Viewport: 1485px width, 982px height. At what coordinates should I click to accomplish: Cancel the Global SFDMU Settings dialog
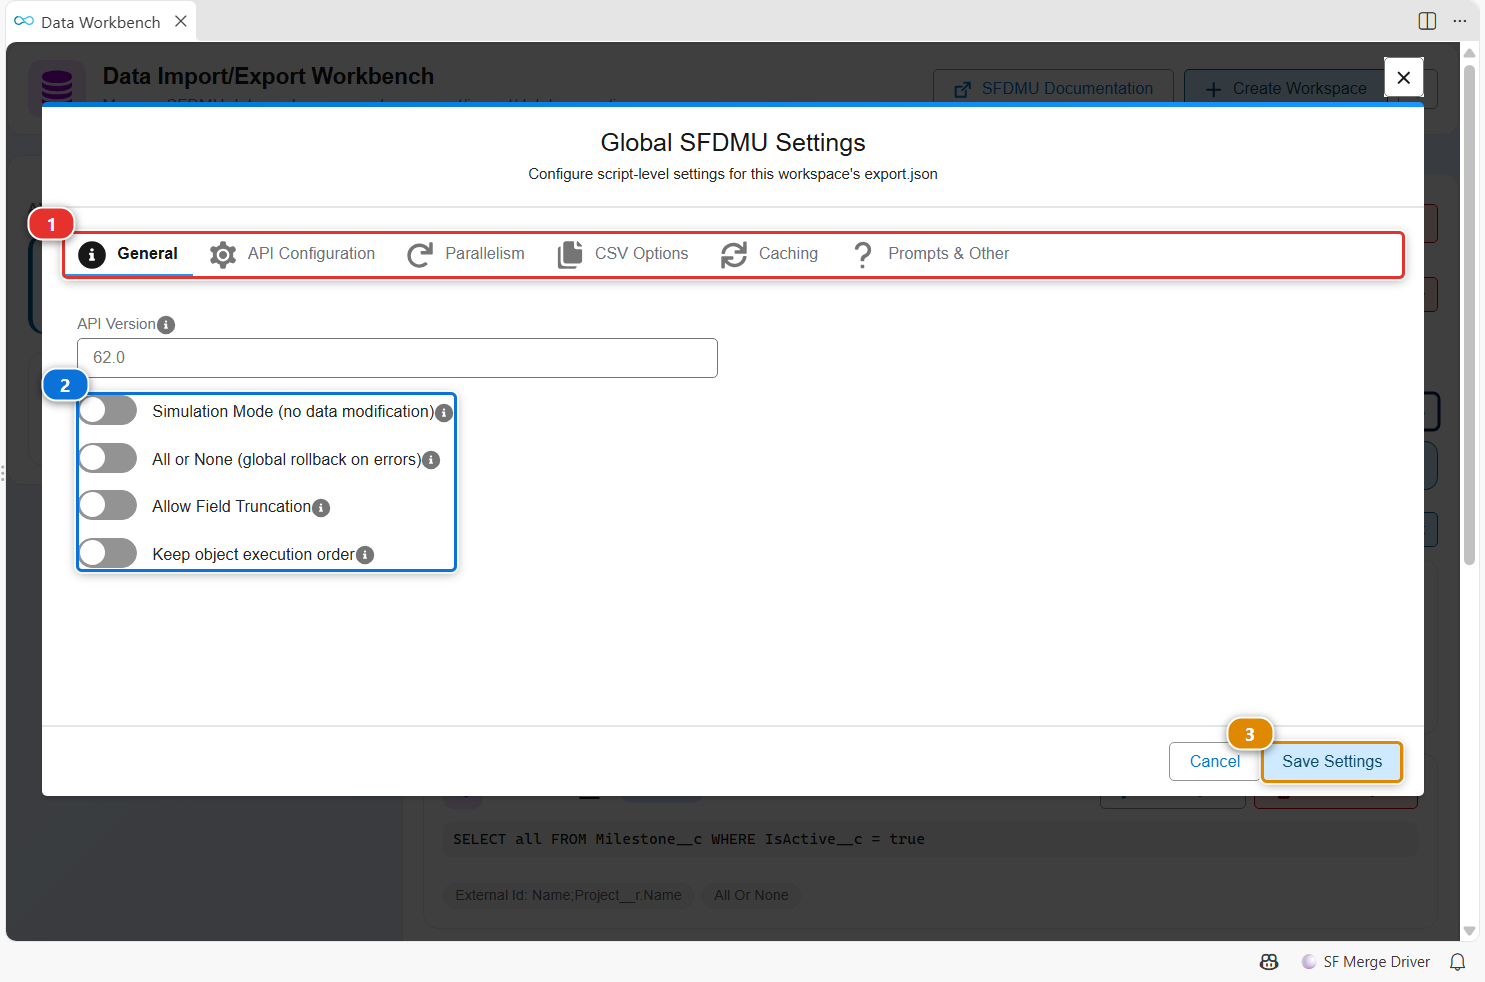pyautogui.click(x=1214, y=762)
